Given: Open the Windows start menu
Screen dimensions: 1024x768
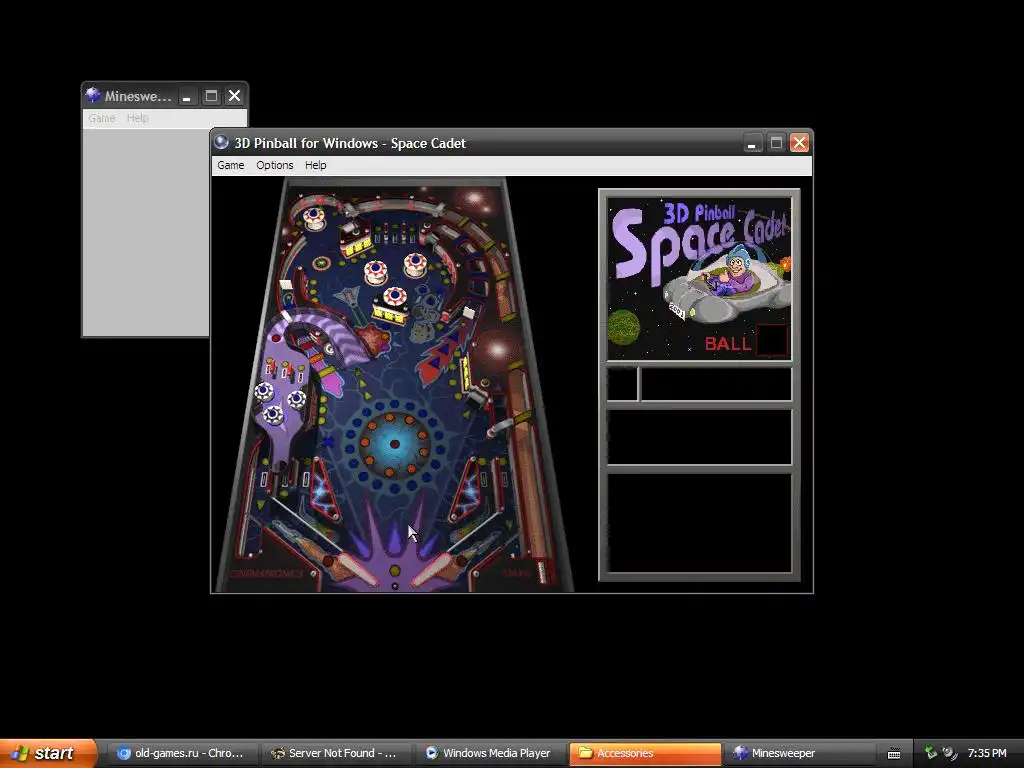Looking at the screenshot, I should click(48, 753).
